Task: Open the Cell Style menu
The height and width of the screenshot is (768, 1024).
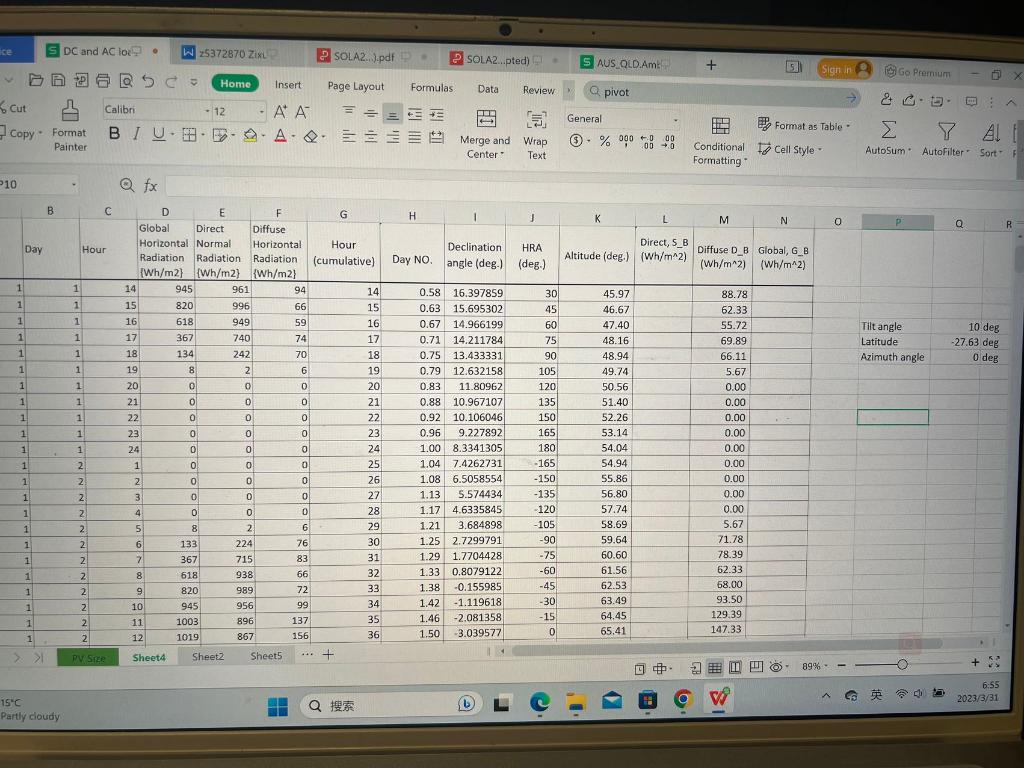Action: coord(790,150)
